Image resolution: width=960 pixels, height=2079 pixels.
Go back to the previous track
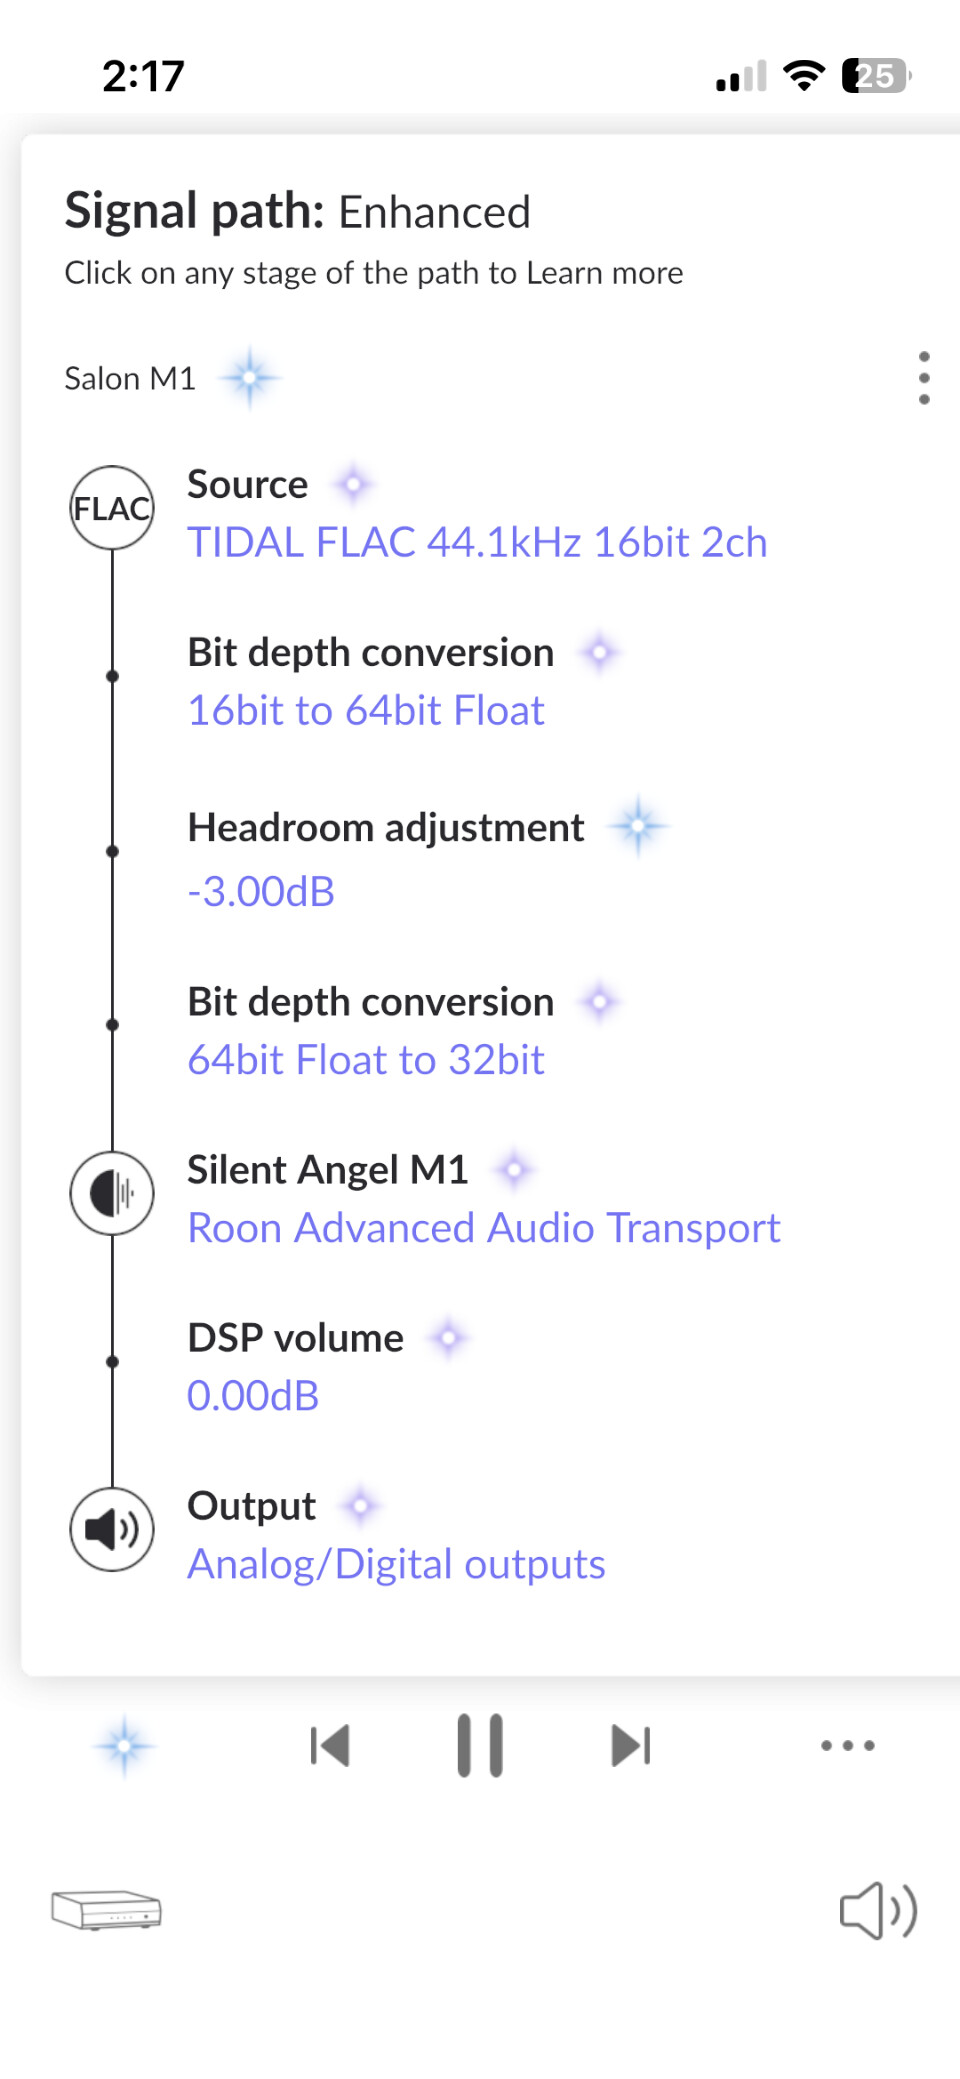click(x=330, y=1746)
